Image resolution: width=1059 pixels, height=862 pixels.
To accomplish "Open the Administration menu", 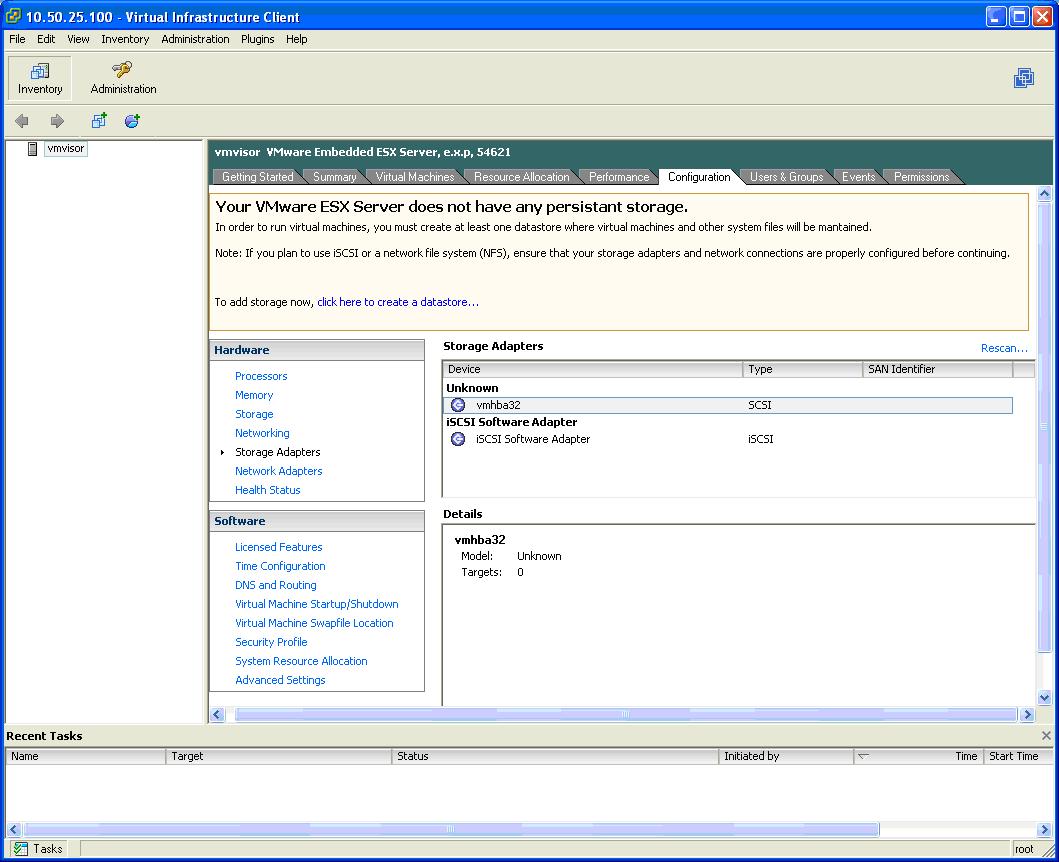I will click(195, 39).
